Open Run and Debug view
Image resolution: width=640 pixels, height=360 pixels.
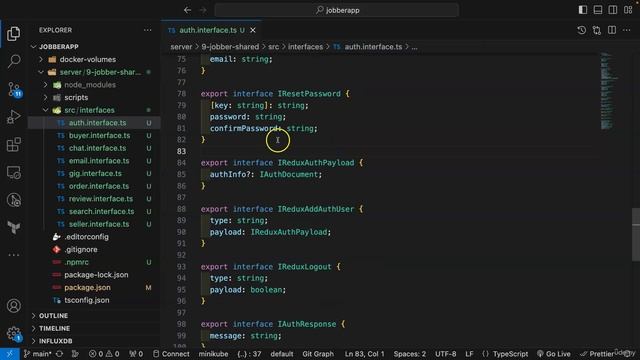[13, 117]
